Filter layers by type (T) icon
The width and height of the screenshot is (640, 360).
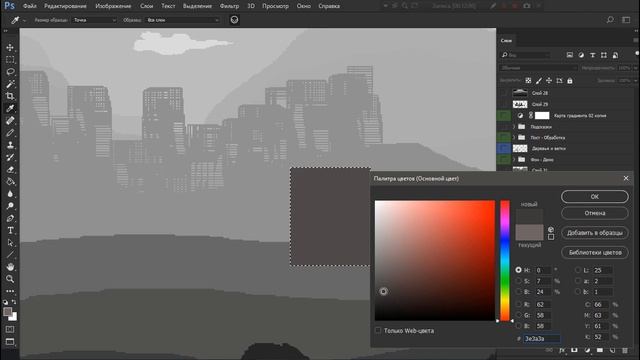[x=593, y=55]
